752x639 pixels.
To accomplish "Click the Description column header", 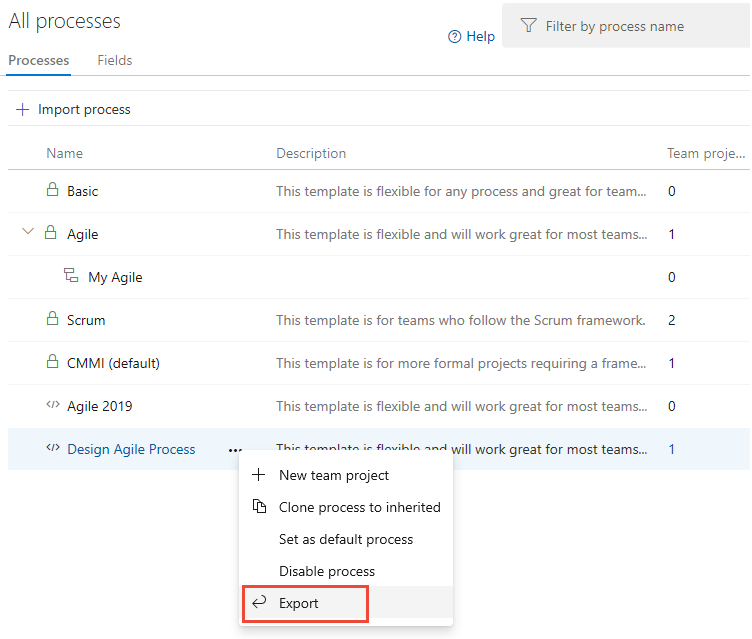I will tap(311, 154).
